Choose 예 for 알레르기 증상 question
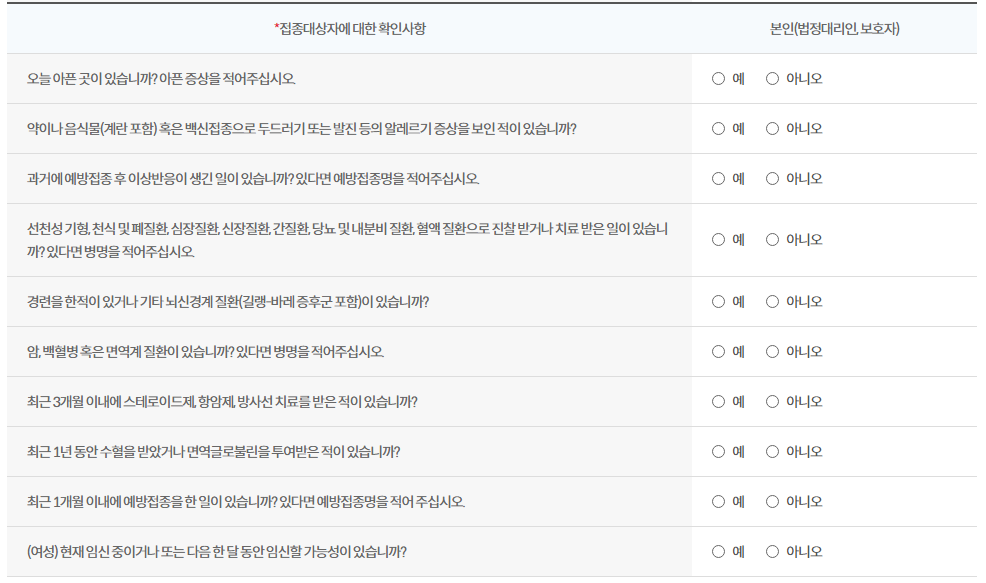 718,128
